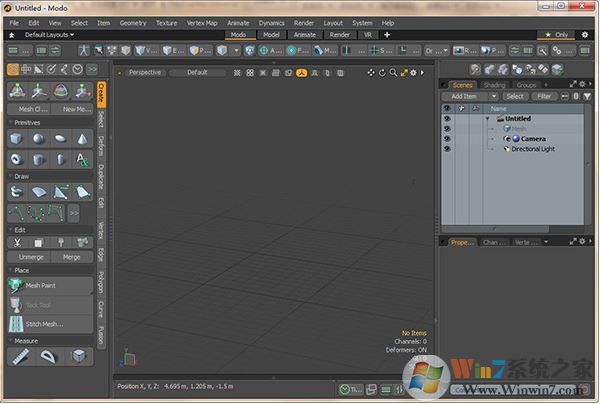Select the Ruler measure tool
This screenshot has height=404, width=600.
[22, 357]
